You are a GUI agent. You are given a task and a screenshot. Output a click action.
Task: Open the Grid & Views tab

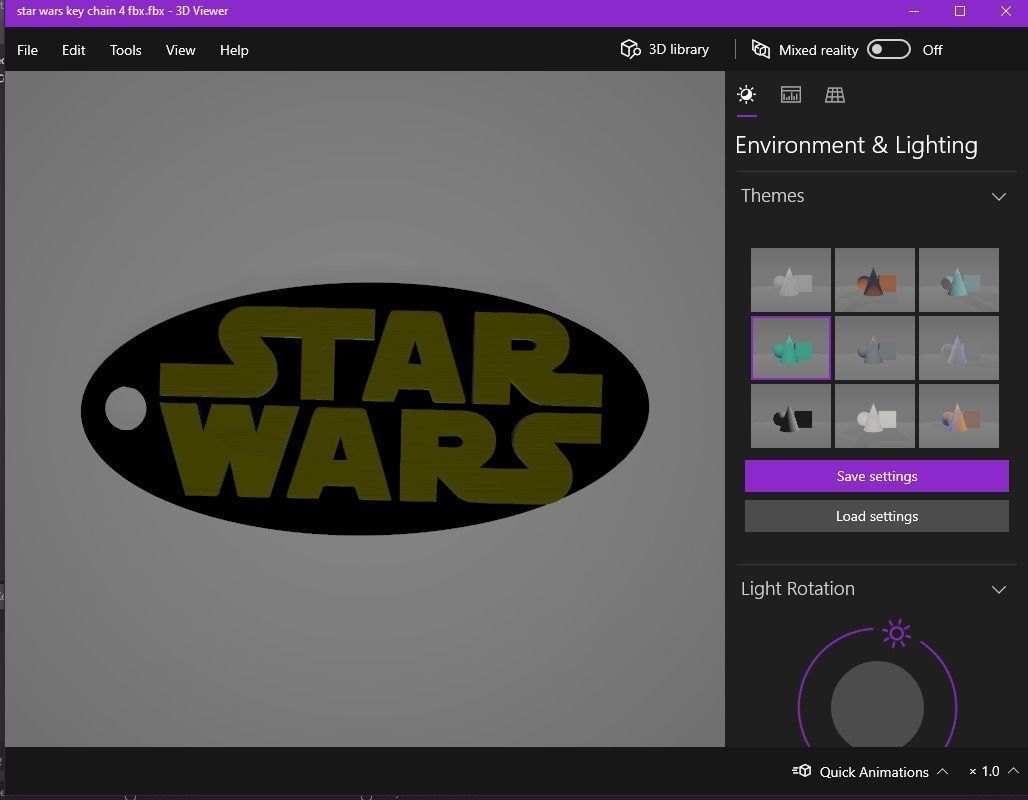[x=835, y=94]
